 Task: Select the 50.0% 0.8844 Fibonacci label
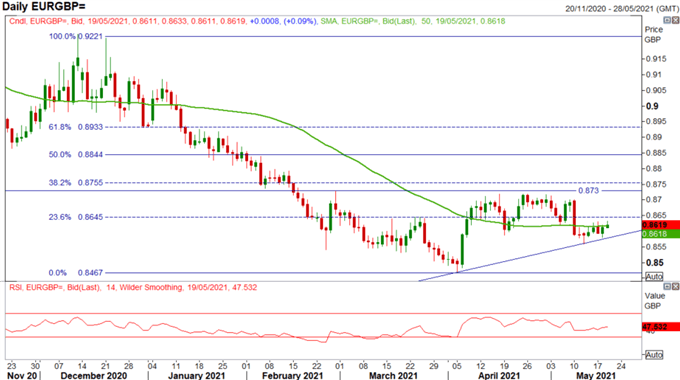coord(75,154)
